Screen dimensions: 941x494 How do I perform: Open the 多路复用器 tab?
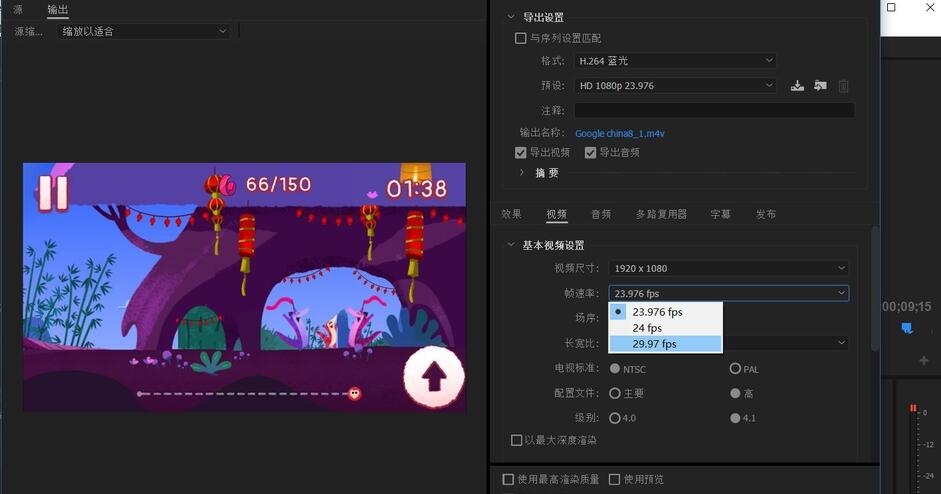coord(661,214)
